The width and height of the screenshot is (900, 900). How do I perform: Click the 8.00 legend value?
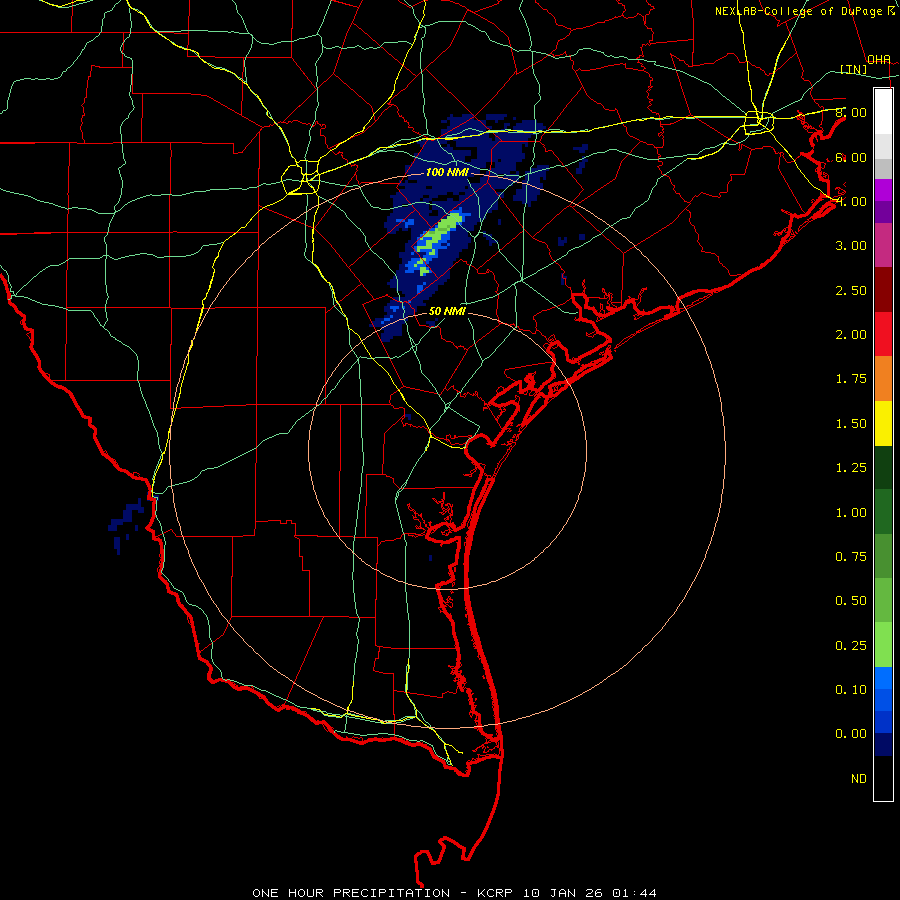pyautogui.click(x=851, y=112)
